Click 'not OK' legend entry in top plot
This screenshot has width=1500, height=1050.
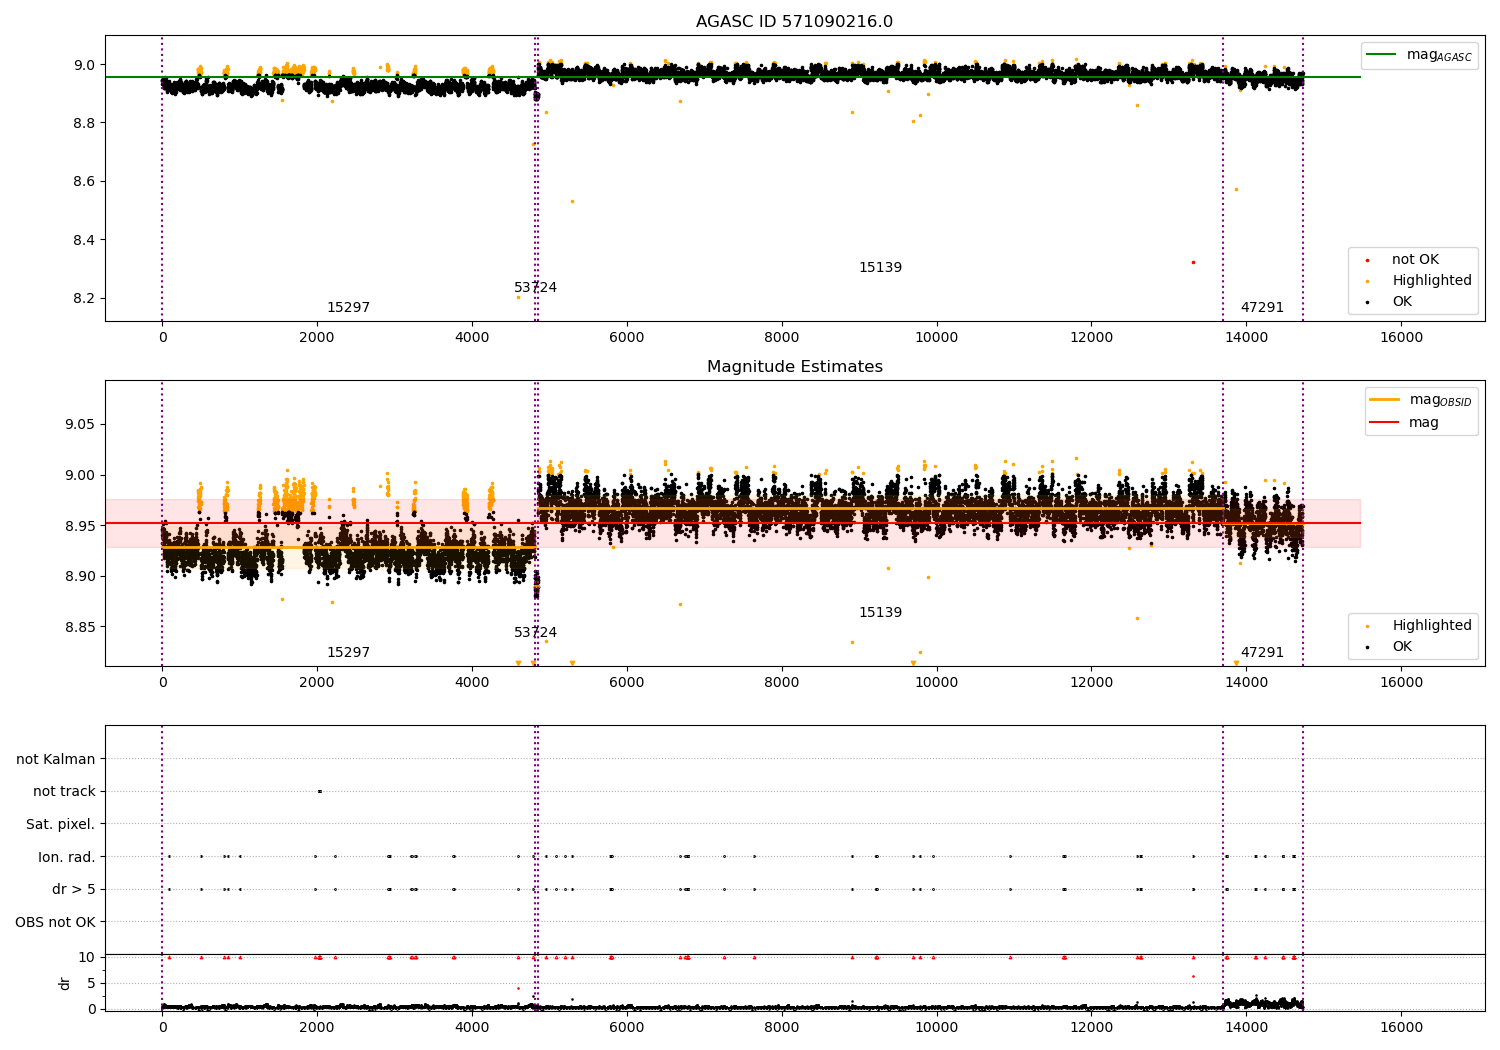click(x=1415, y=260)
